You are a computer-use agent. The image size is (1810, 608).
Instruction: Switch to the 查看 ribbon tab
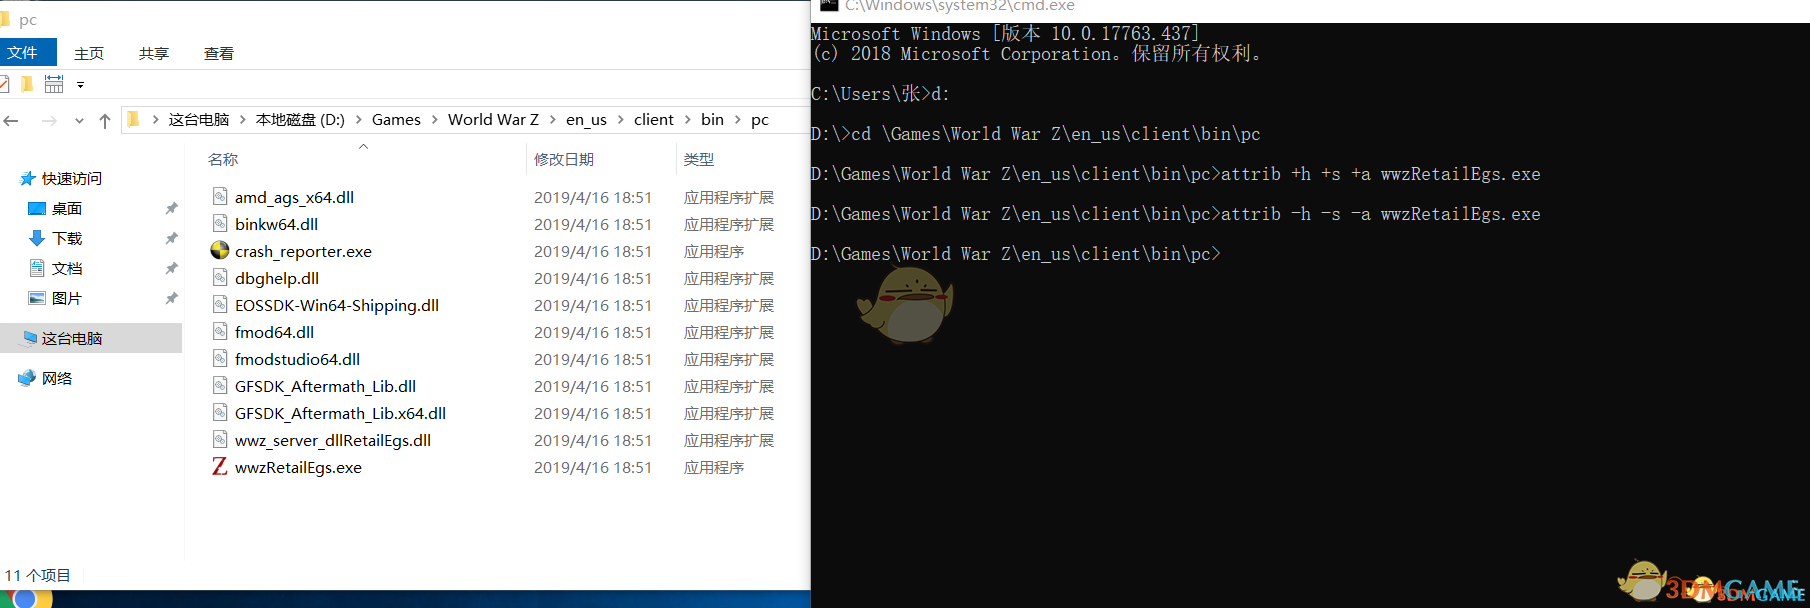tap(219, 53)
